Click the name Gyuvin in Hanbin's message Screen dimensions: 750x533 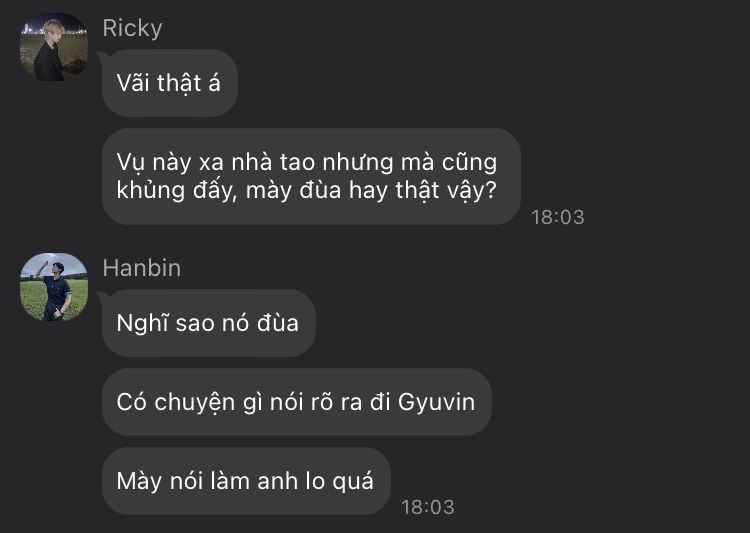tap(436, 402)
